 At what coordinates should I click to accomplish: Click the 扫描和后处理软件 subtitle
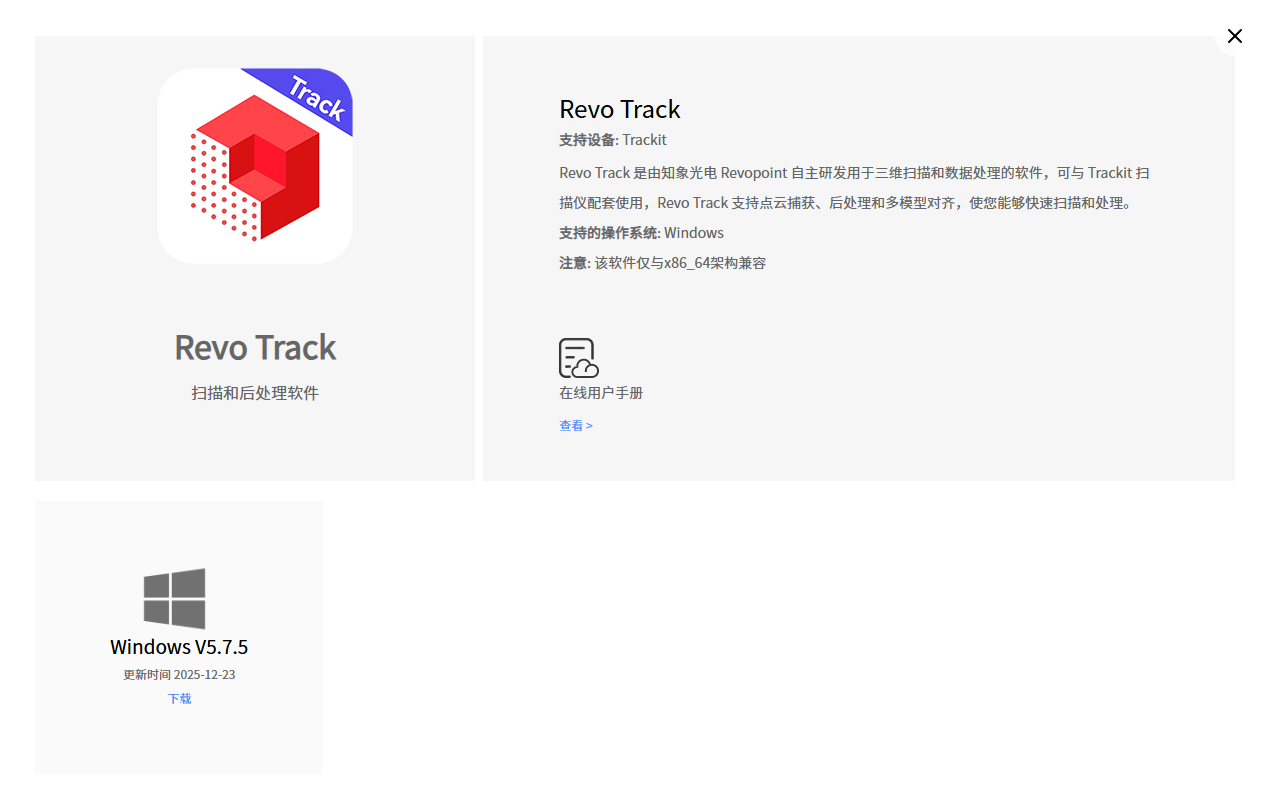(x=255, y=393)
